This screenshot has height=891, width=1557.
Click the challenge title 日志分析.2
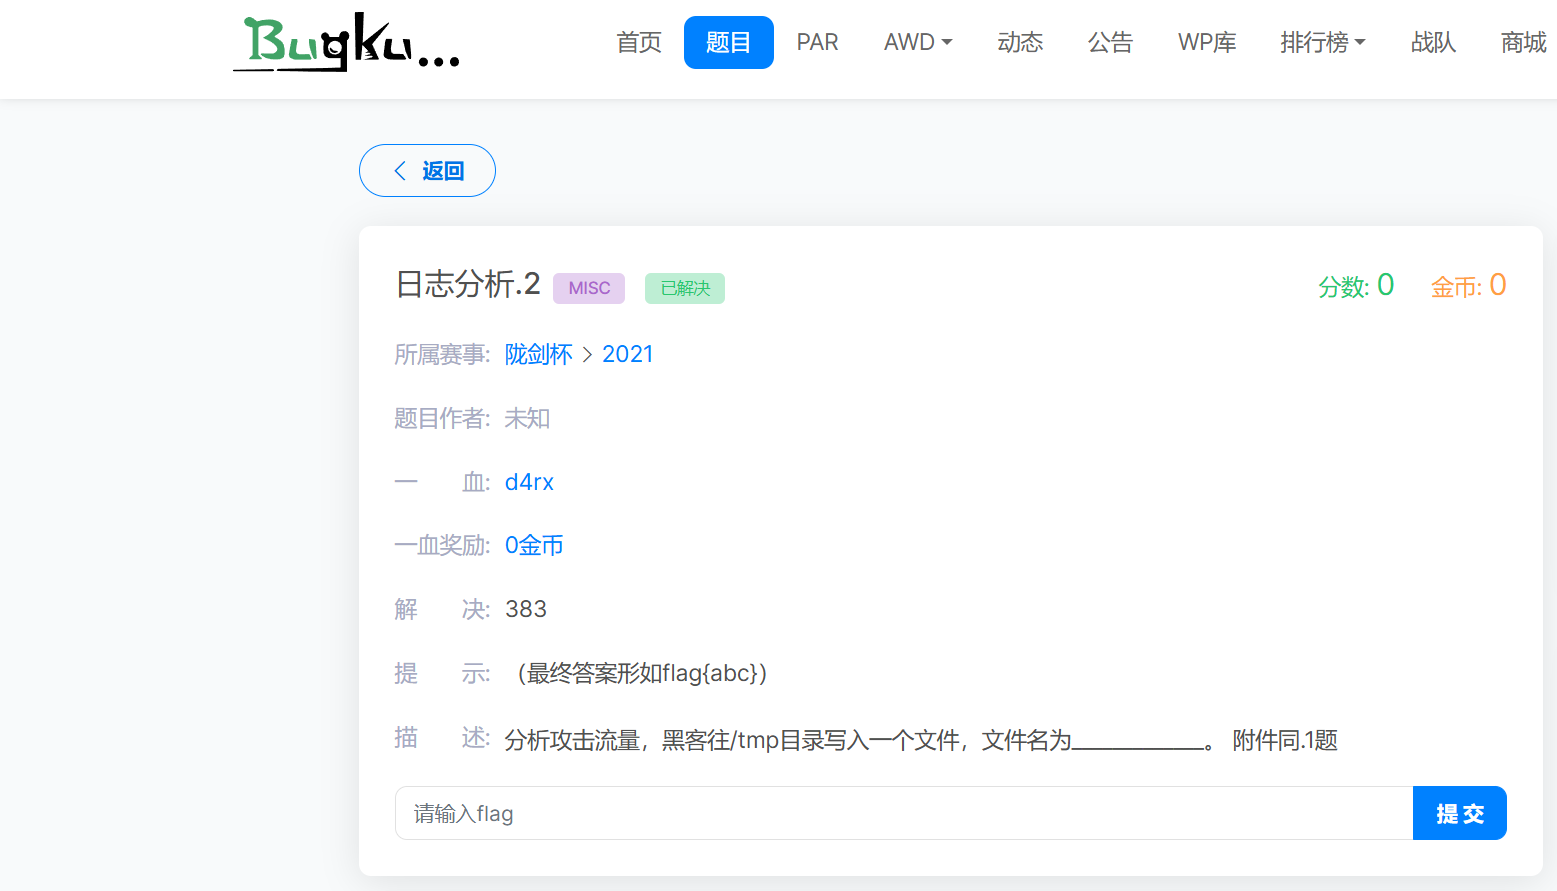pos(468,284)
